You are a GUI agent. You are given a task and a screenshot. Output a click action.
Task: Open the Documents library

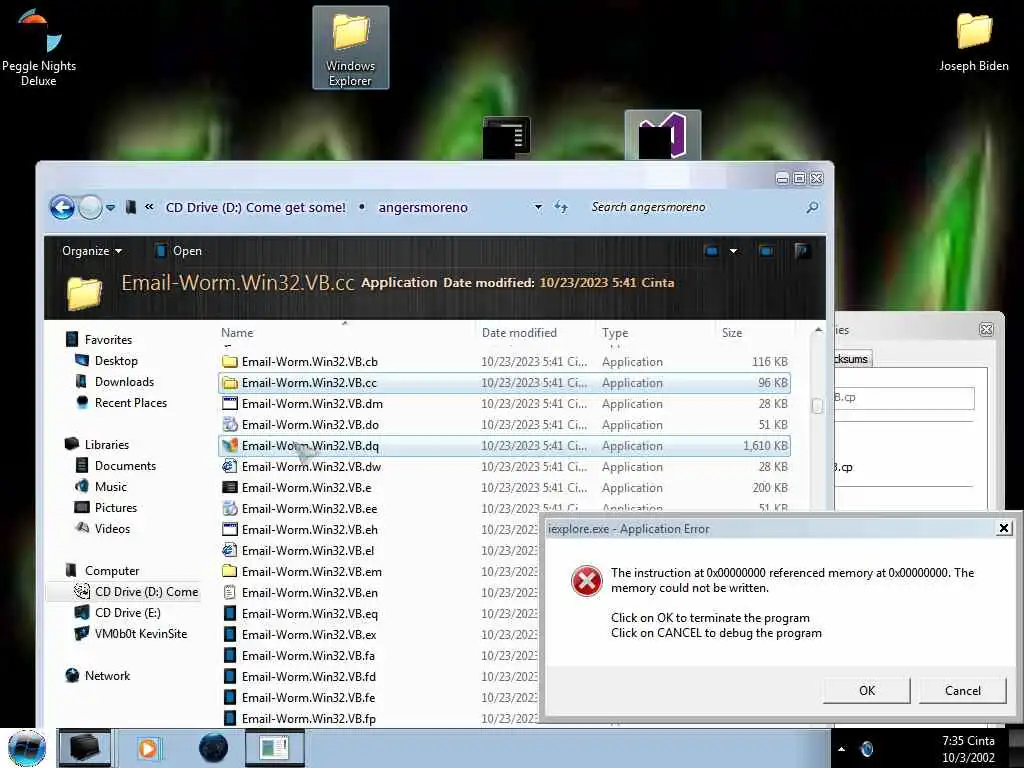click(x=116, y=466)
